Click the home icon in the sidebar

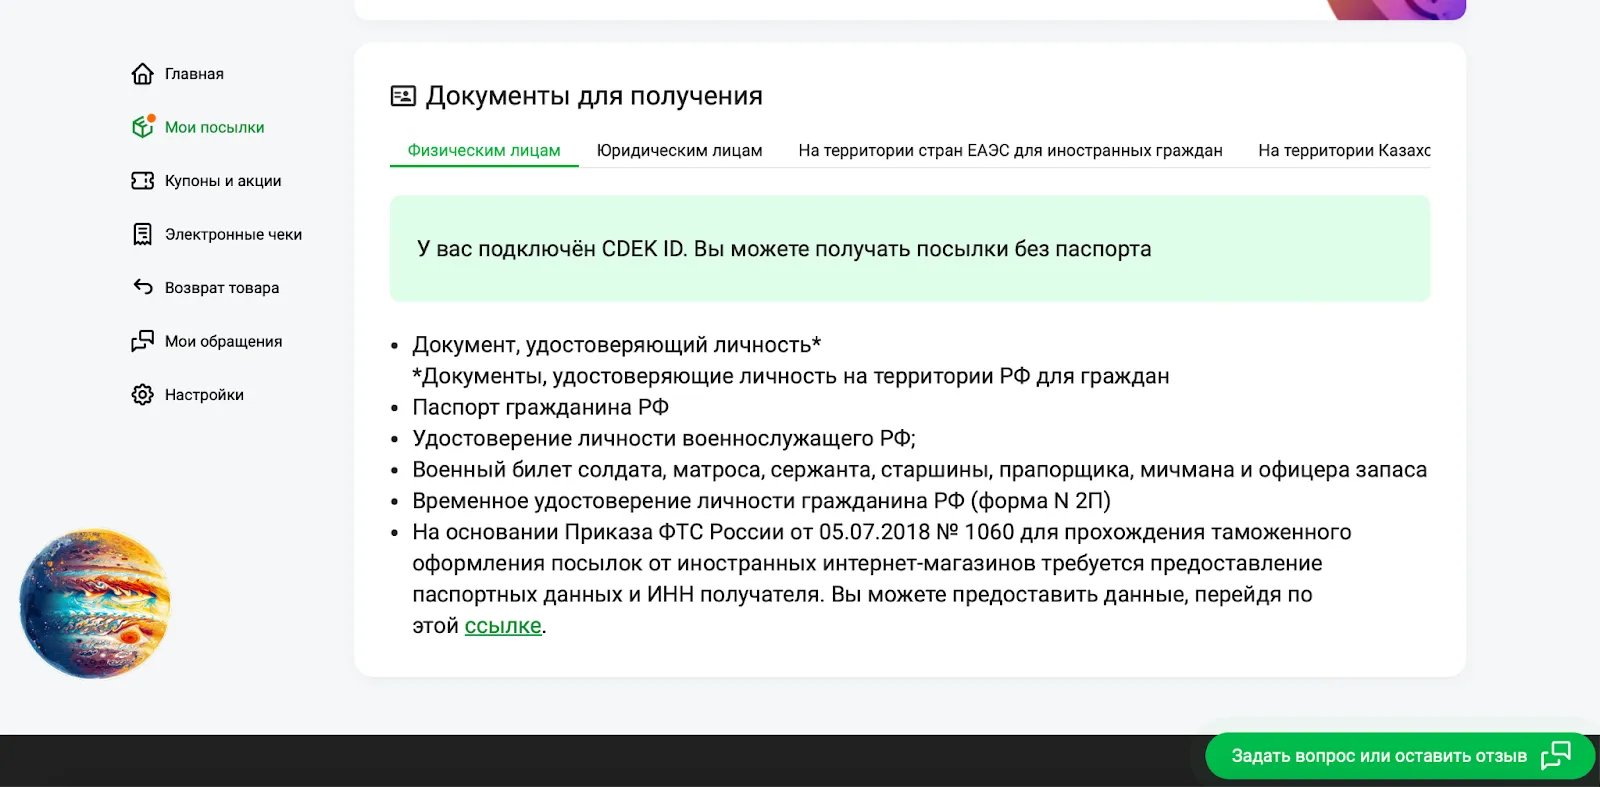point(143,74)
